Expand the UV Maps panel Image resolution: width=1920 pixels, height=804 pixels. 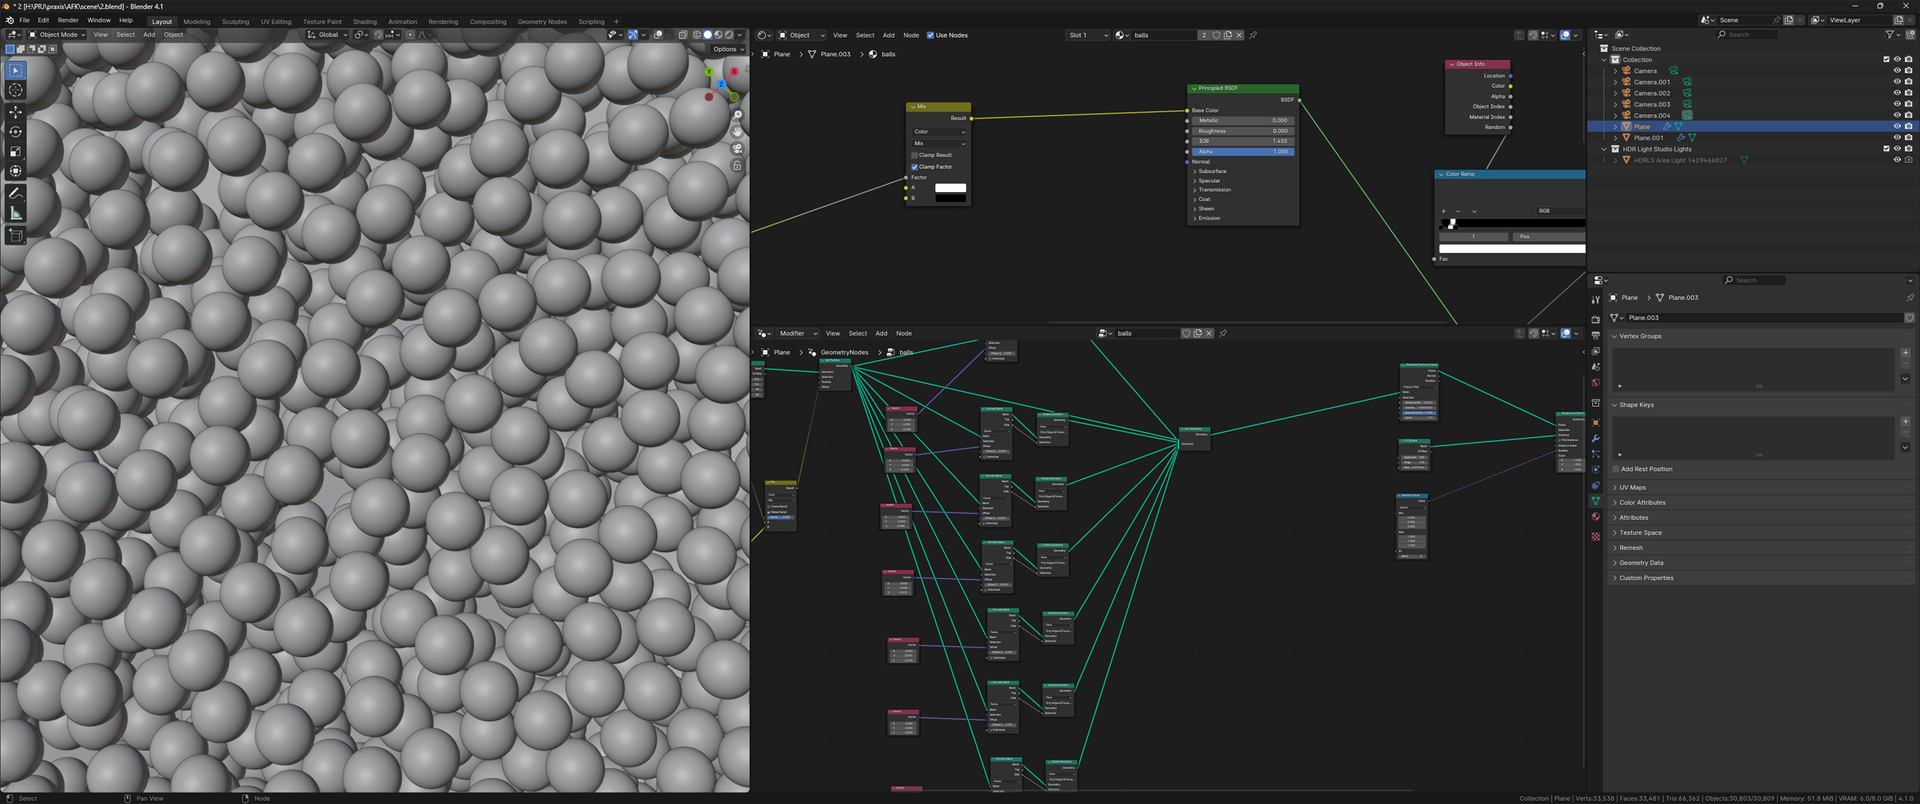point(1632,487)
